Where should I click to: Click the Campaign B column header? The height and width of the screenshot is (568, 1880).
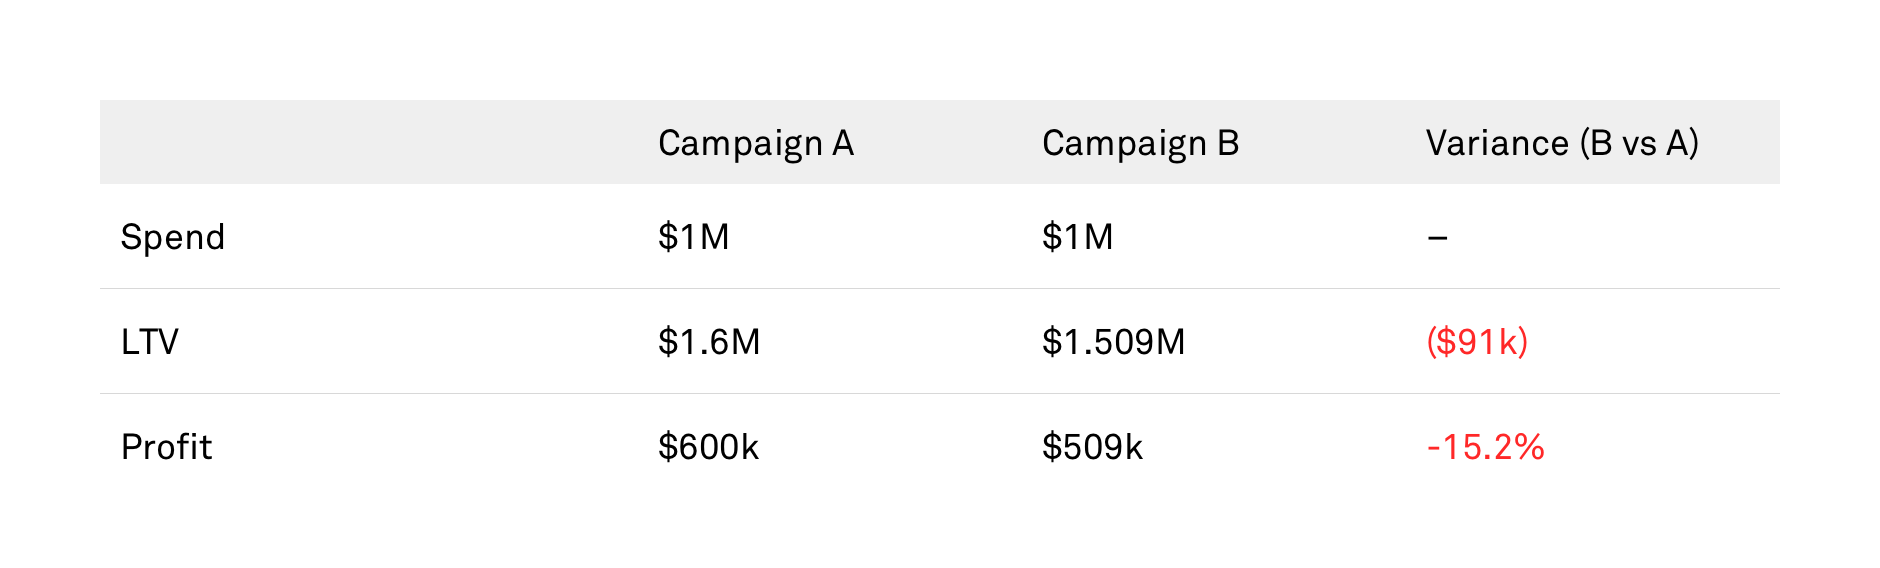(x=1140, y=144)
